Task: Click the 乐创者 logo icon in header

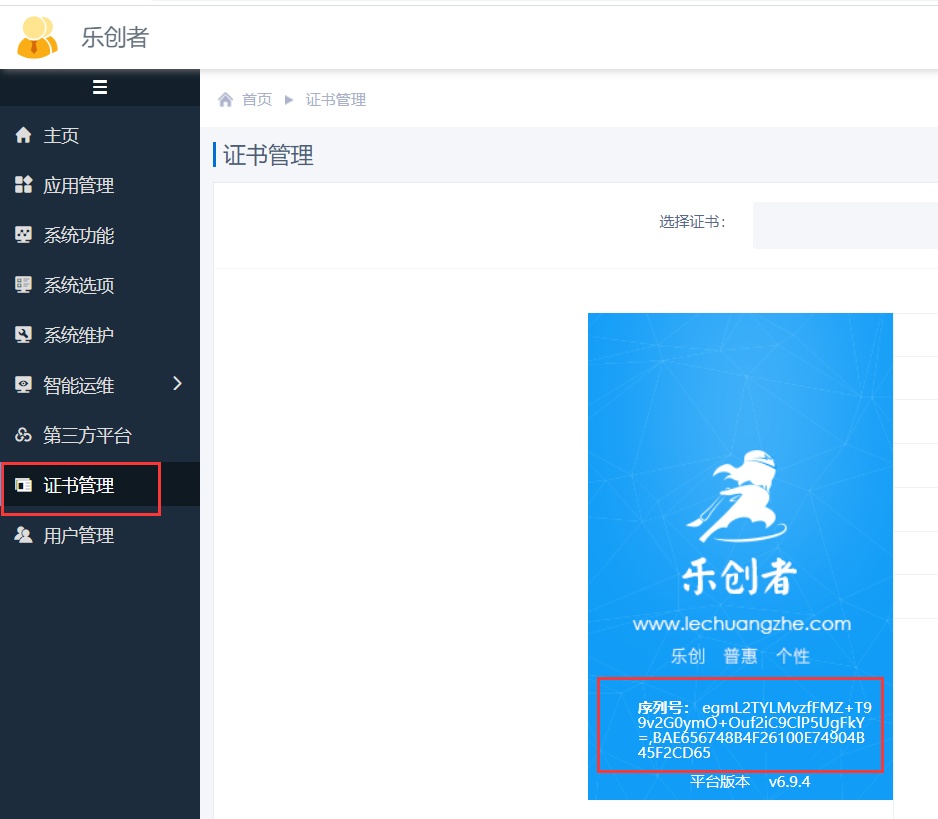Action: pyautogui.click(x=38, y=37)
